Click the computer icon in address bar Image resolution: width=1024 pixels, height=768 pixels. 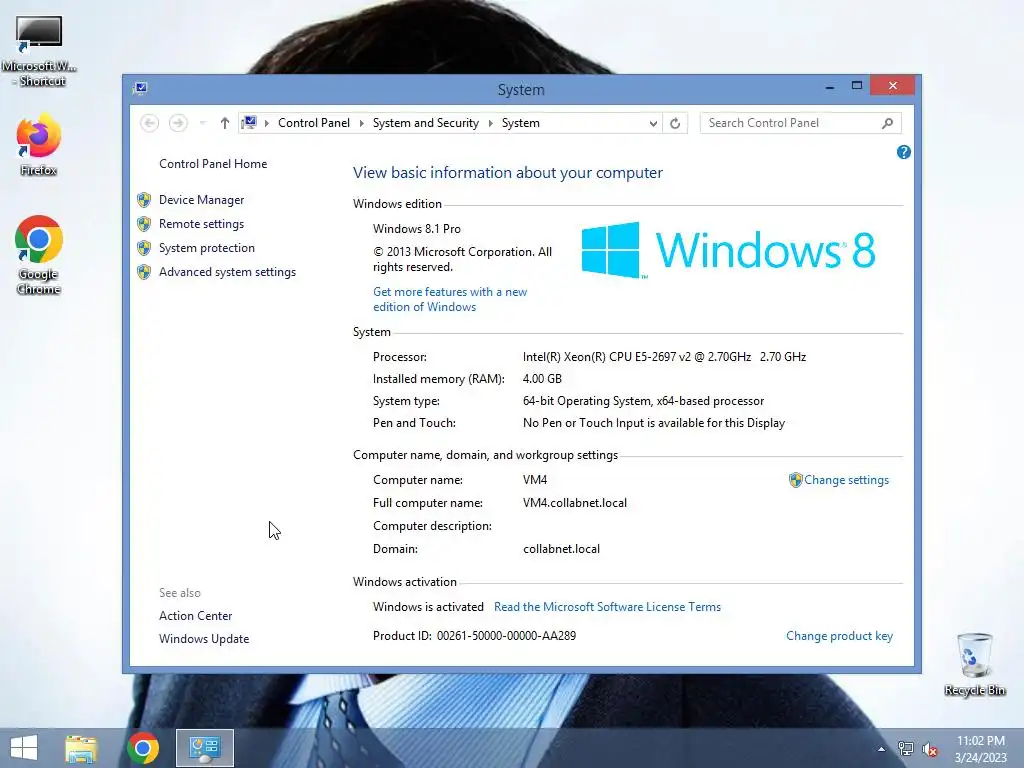coord(249,123)
